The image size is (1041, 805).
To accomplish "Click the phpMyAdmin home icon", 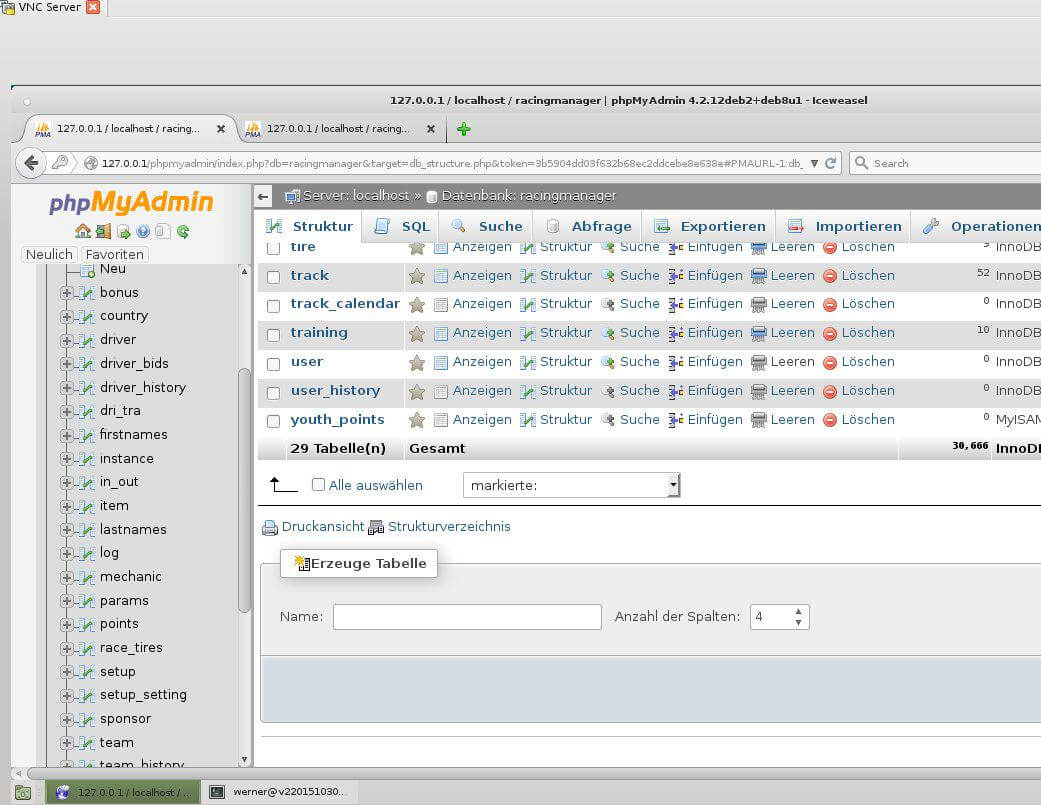I will pos(83,231).
